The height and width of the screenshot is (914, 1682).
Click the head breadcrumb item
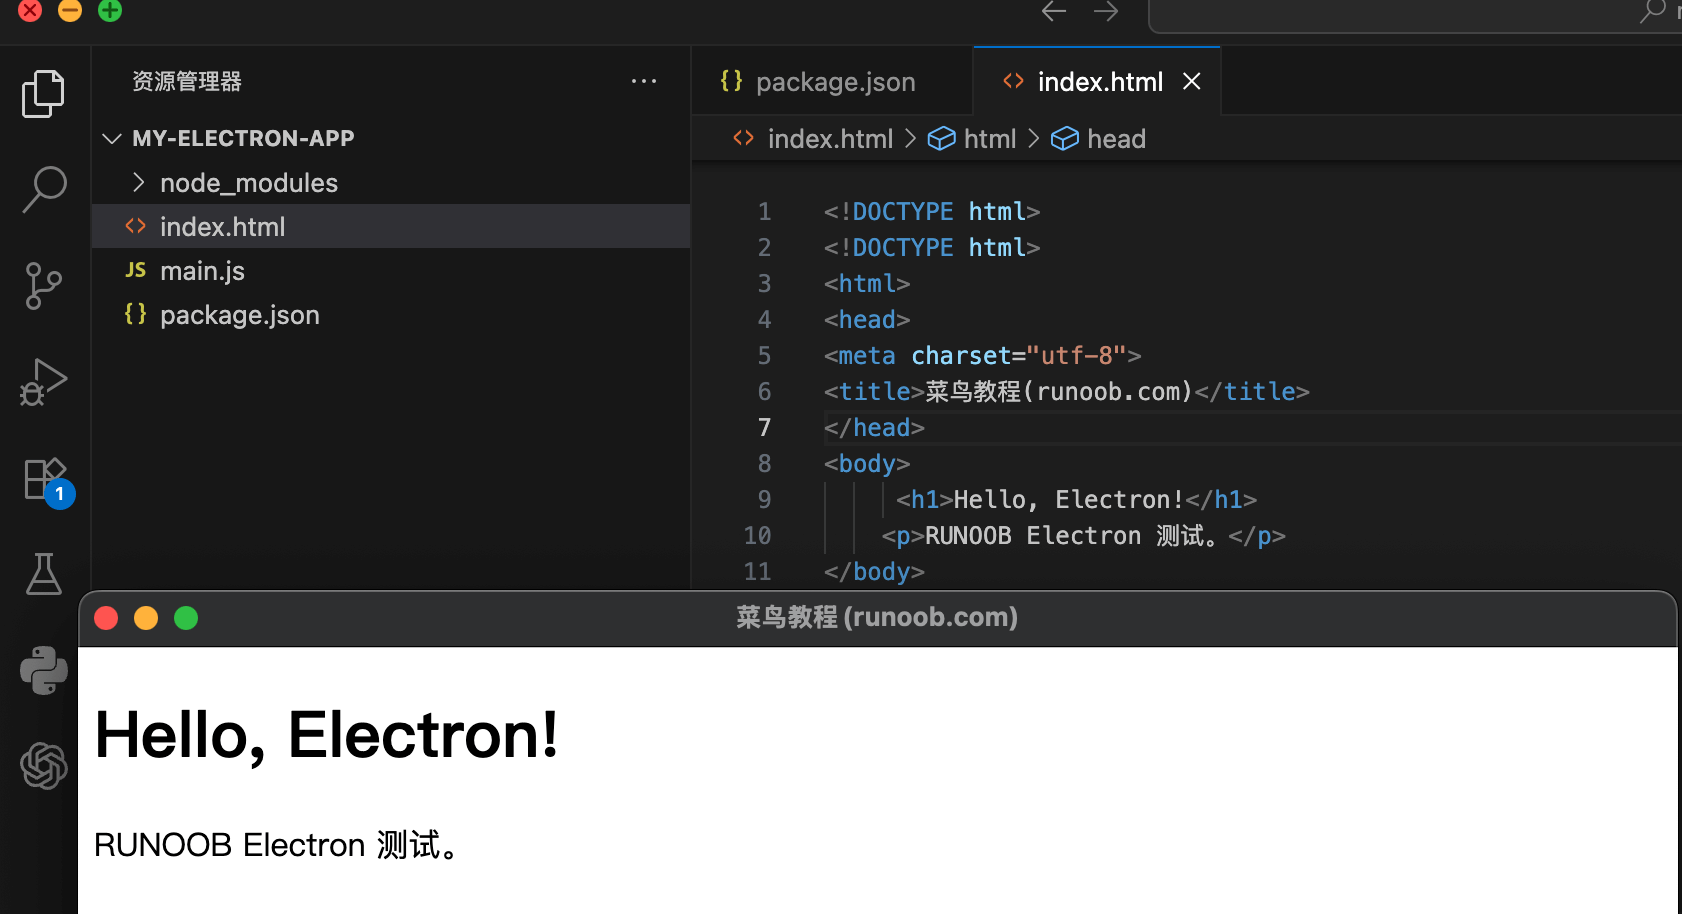click(x=1115, y=139)
